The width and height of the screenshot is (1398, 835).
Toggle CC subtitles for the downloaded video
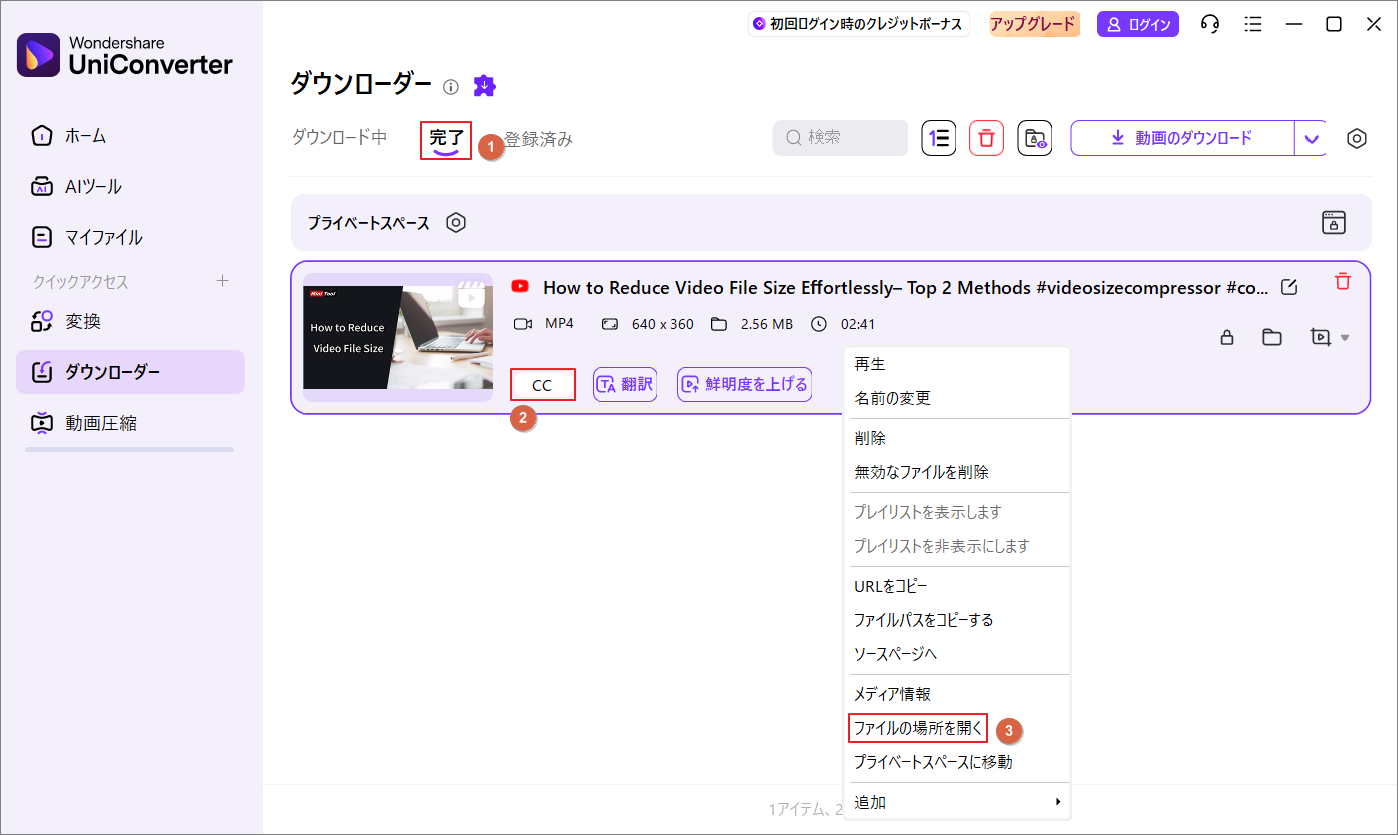tap(542, 384)
